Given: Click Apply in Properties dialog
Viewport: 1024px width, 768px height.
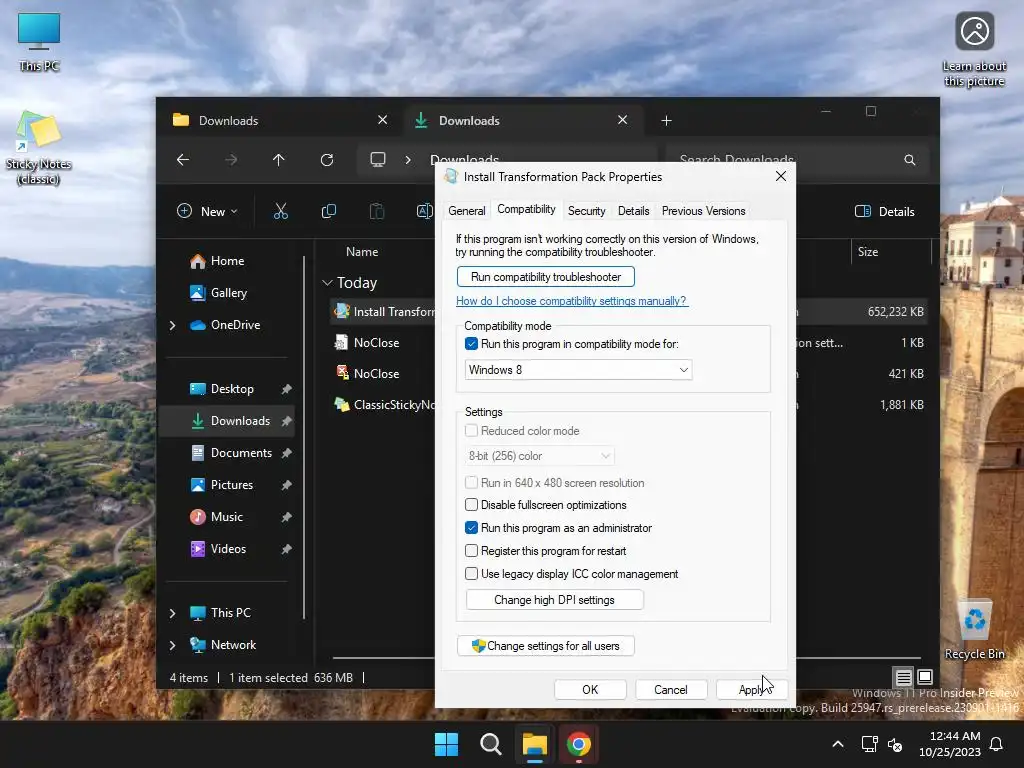Looking at the screenshot, I should tap(752, 690).
